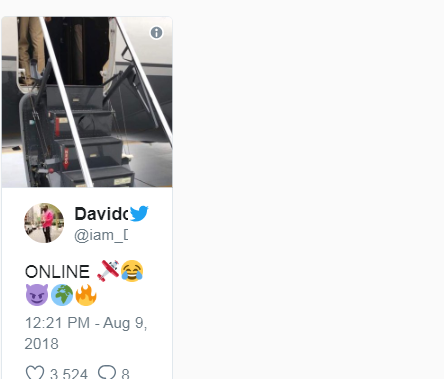Screen dimensions: 444x379
Task: Open Davido's round profile picture
Action: click(44, 223)
